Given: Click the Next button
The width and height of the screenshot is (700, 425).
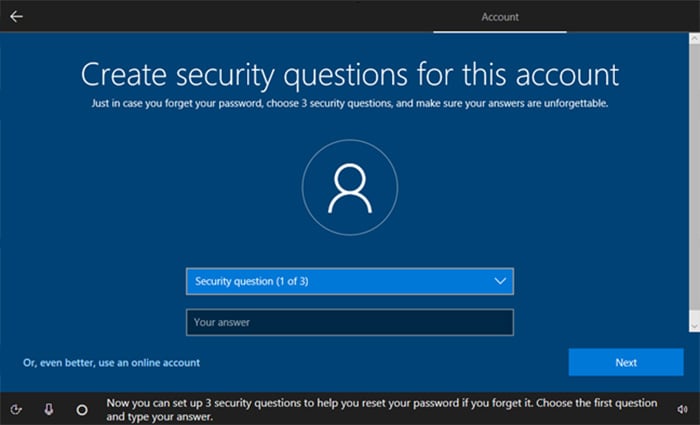Looking at the screenshot, I should click(626, 362).
